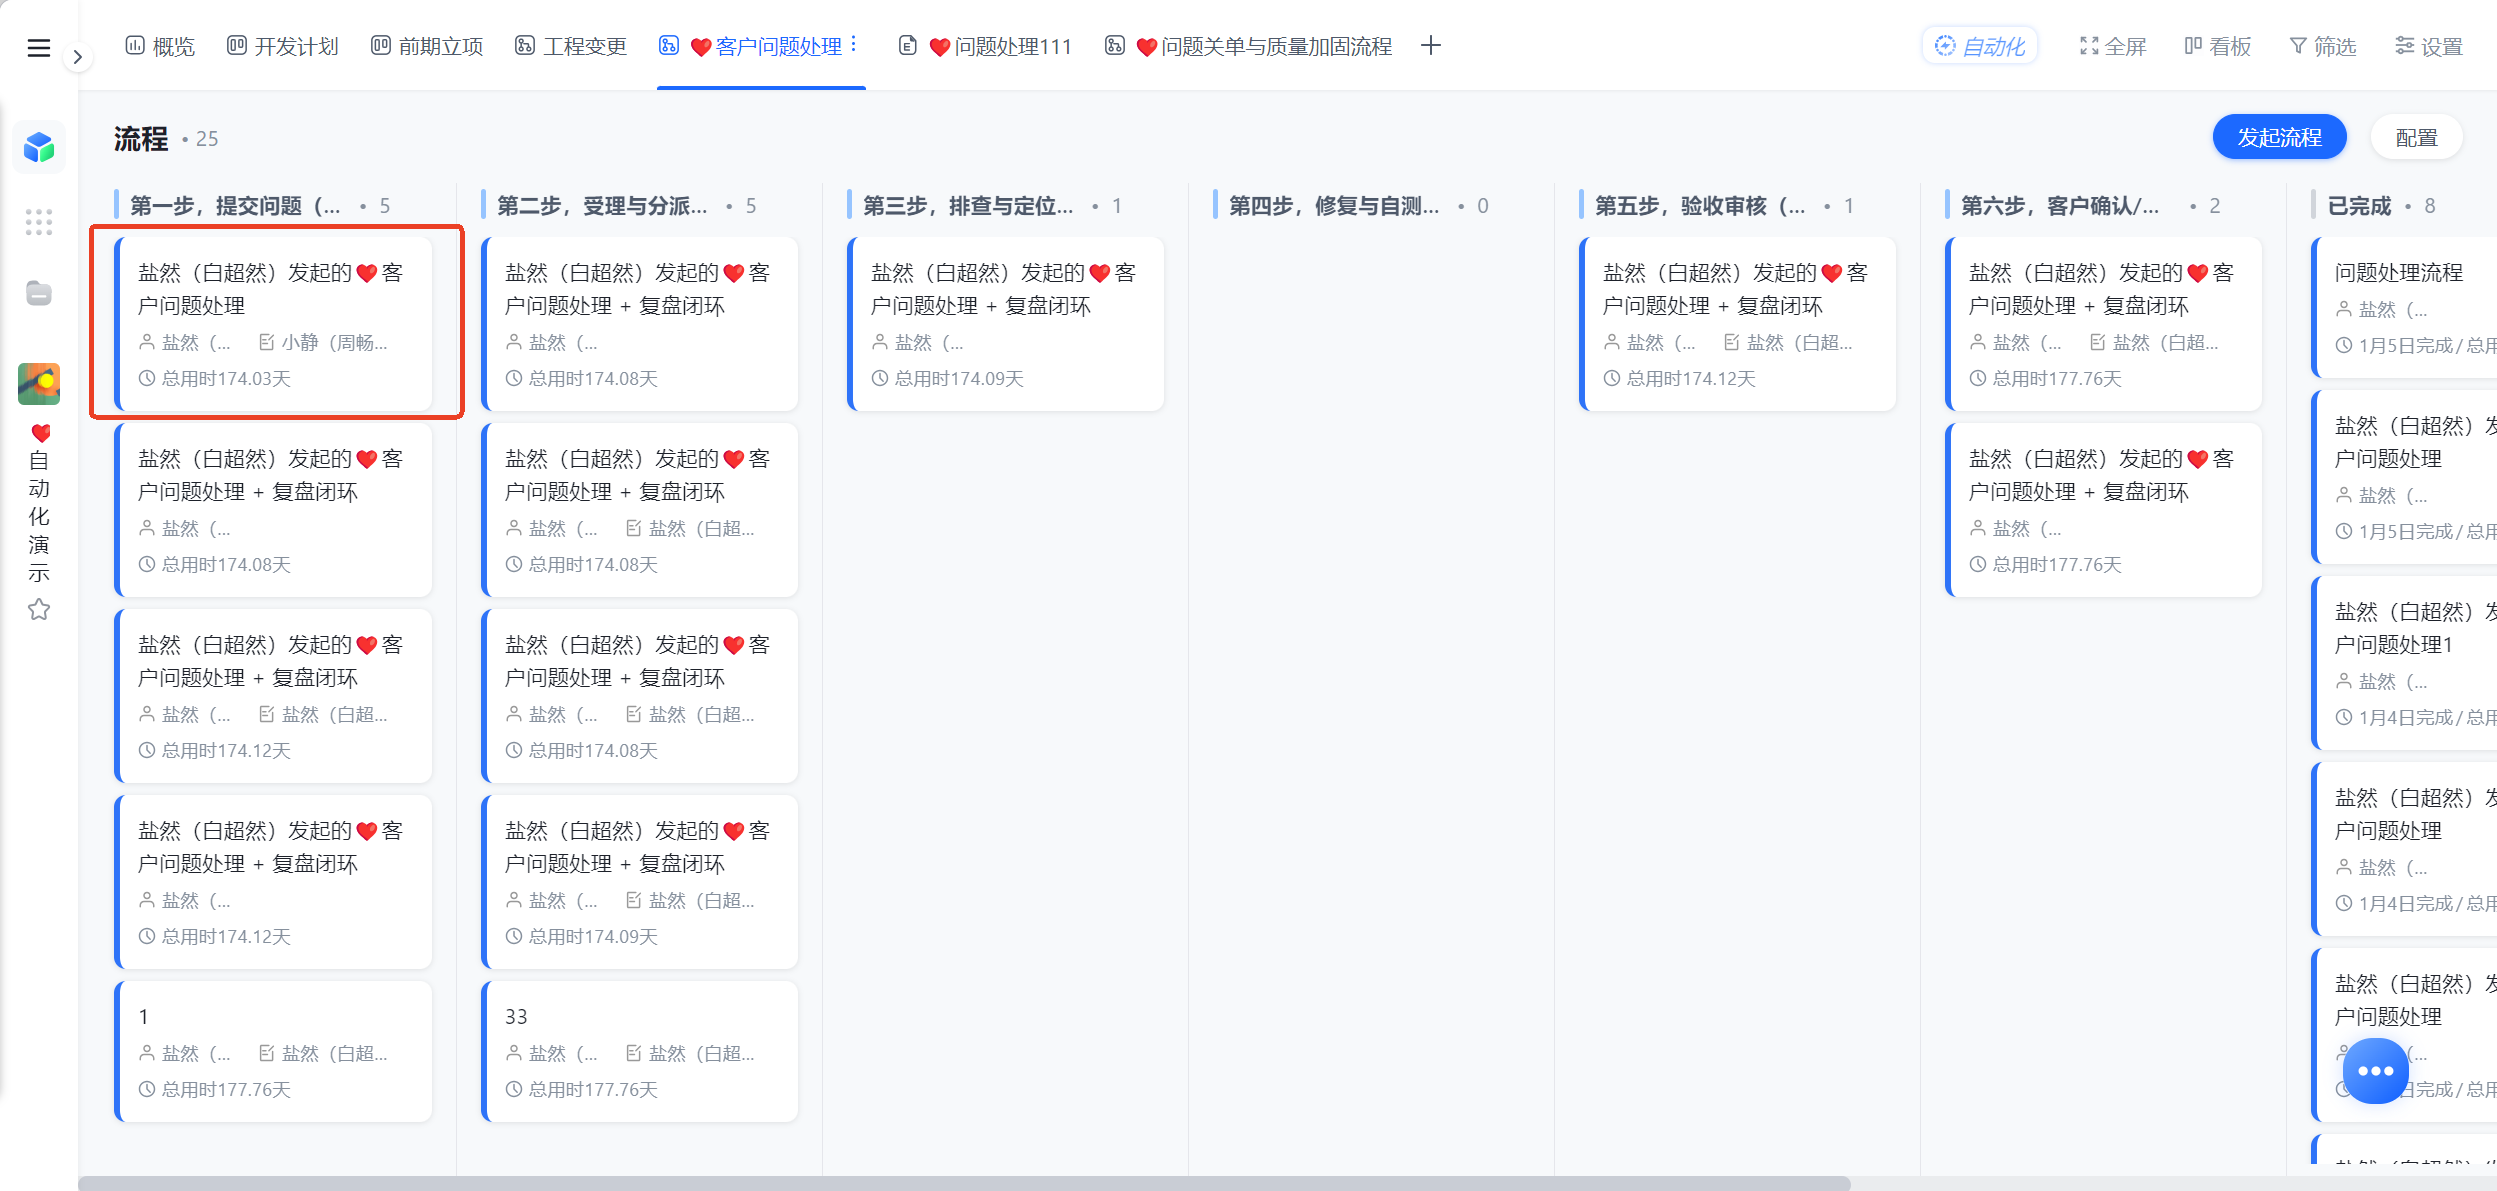This screenshot has width=2497, height=1191.
Task: Click the board icon beside 开发计划
Action: pos(237,46)
